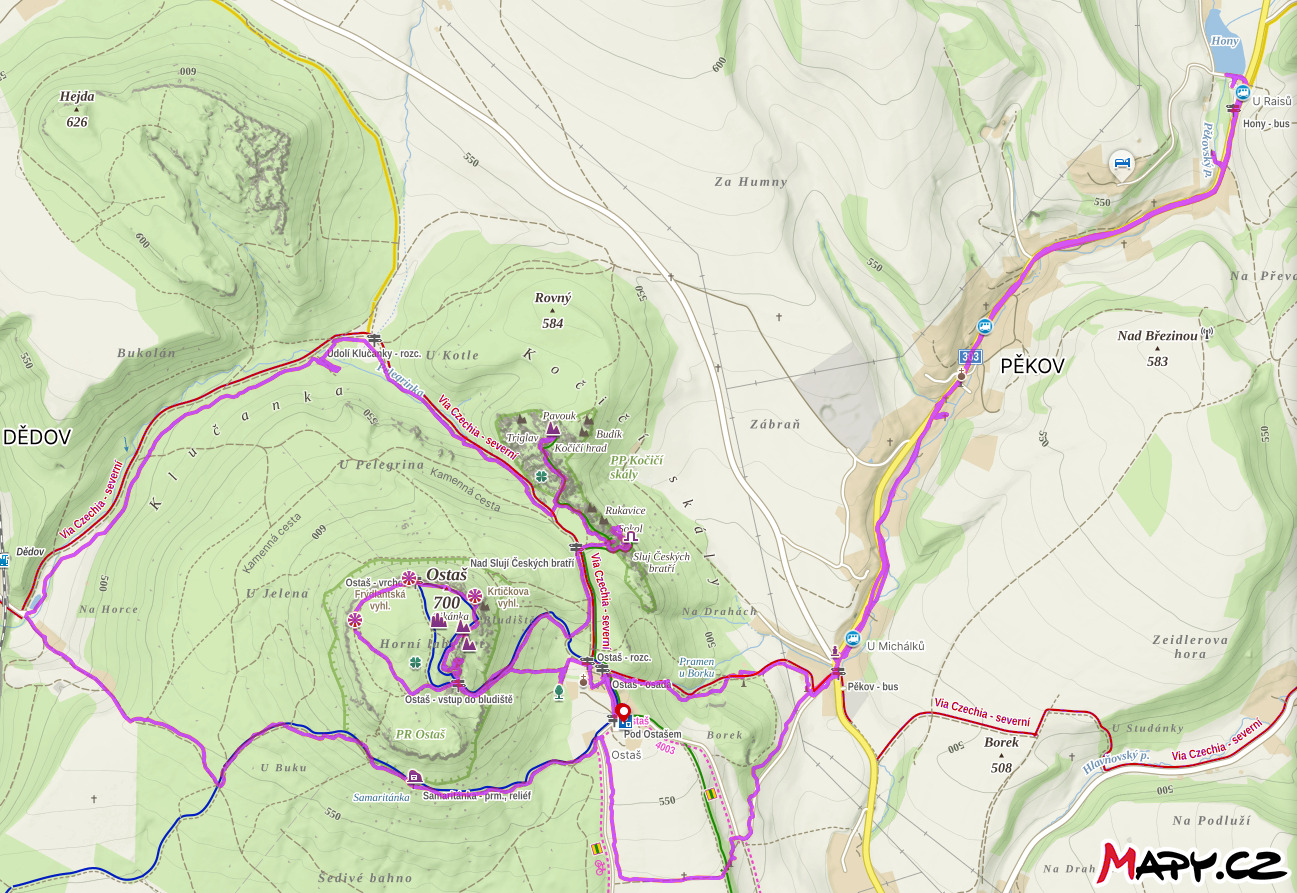Click the Frýdlantská vyhl. viewpoint icon
The height and width of the screenshot is (893, 1297).
click(x=354, y=620)
